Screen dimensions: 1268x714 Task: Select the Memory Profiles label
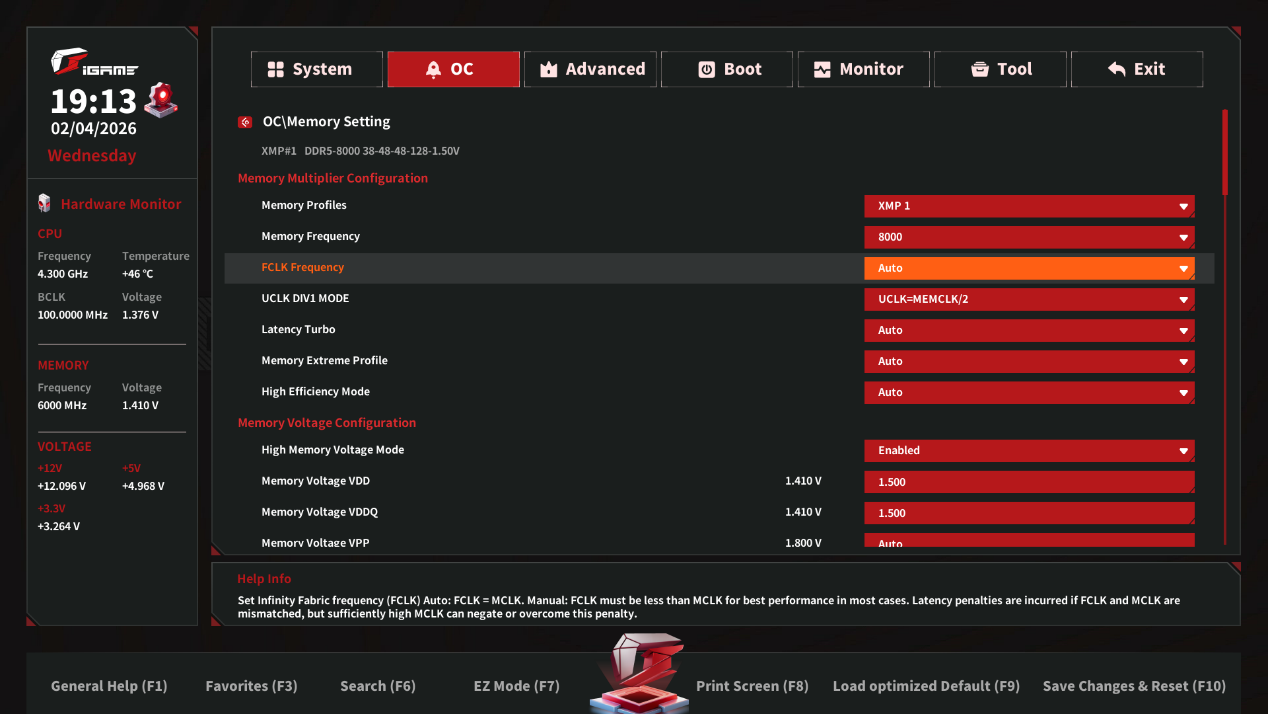[x=304, y=205]
